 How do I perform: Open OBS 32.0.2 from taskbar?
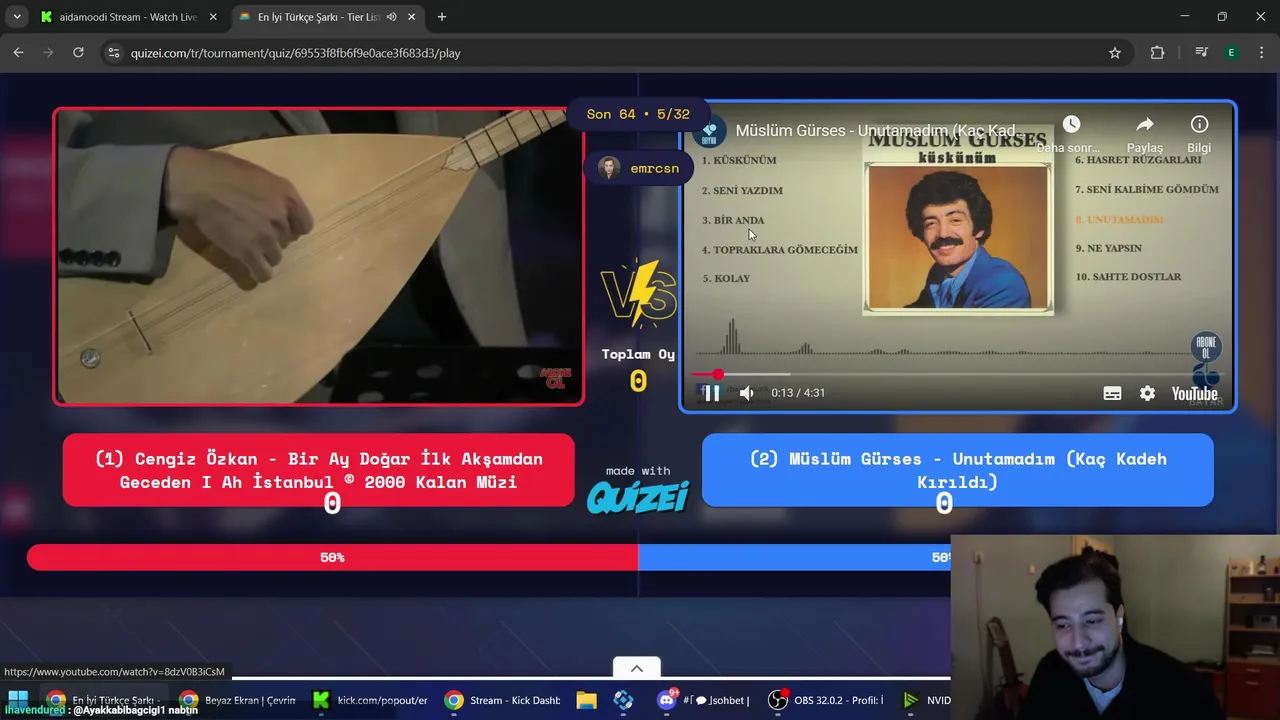click(828, 700)
